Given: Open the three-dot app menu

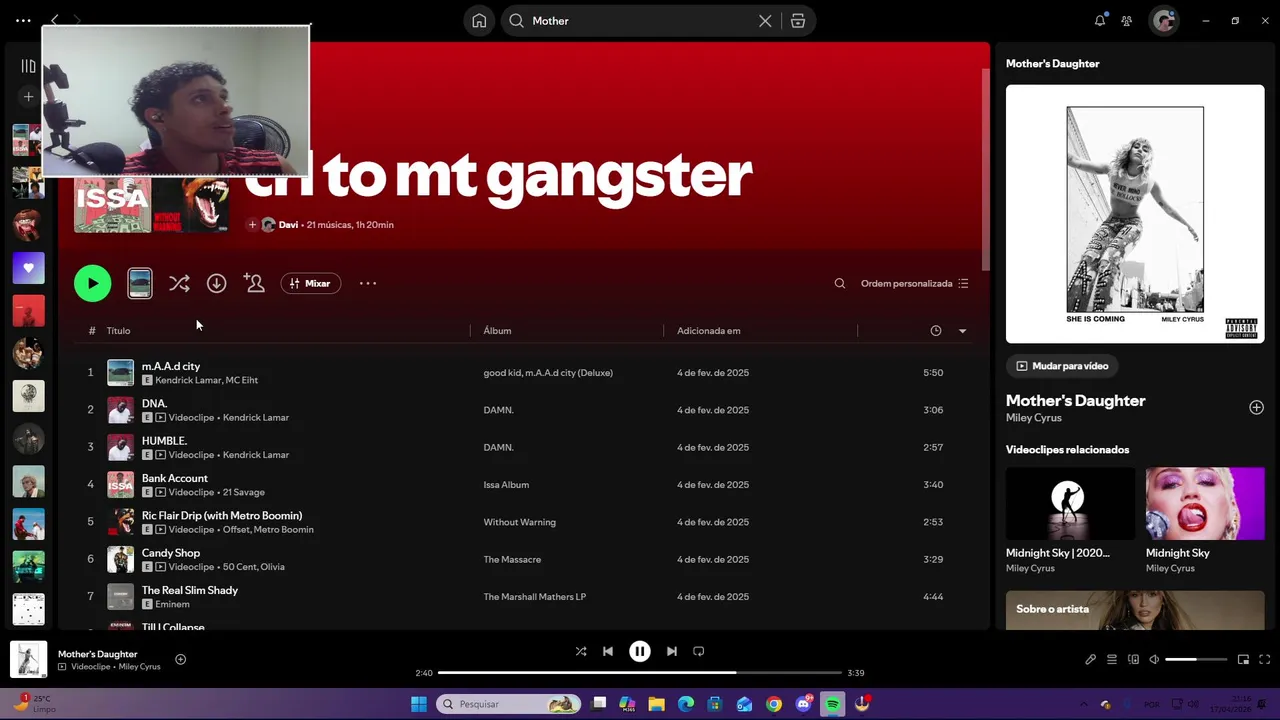Looking at the screenshot, I should coord(23,20).
